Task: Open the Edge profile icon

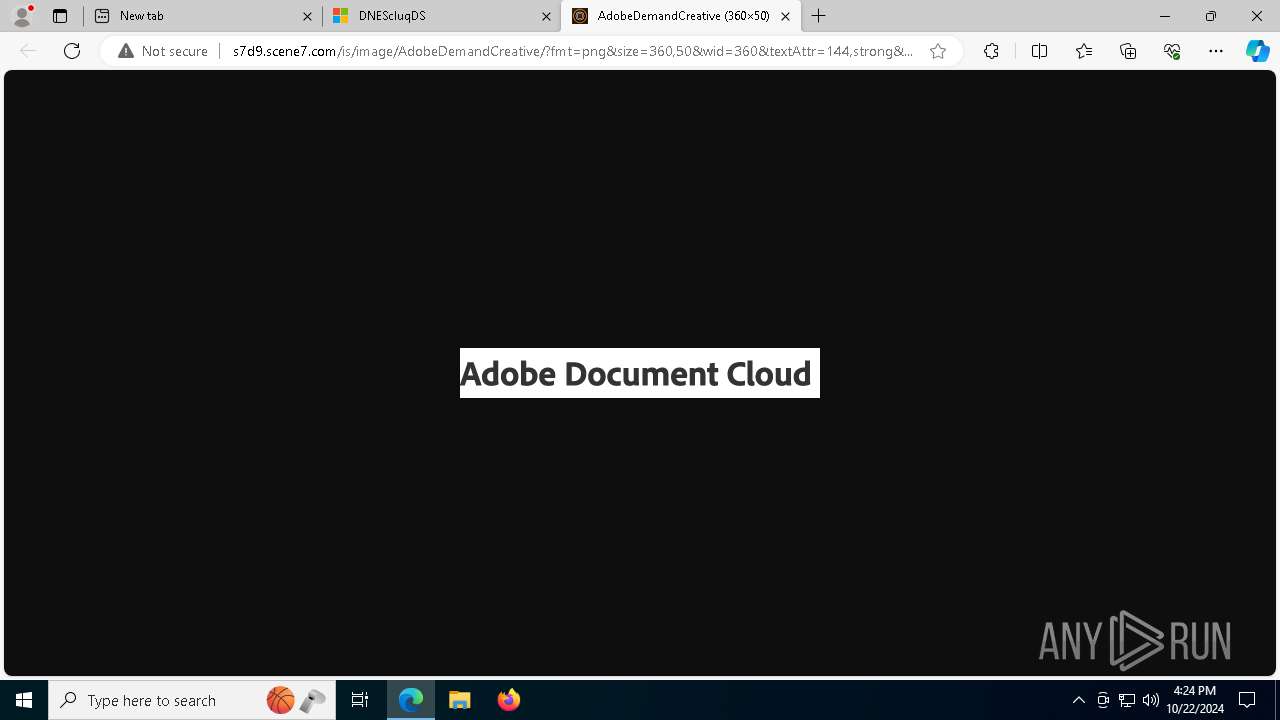Action: pyautogui.click(x=22, y=16)
